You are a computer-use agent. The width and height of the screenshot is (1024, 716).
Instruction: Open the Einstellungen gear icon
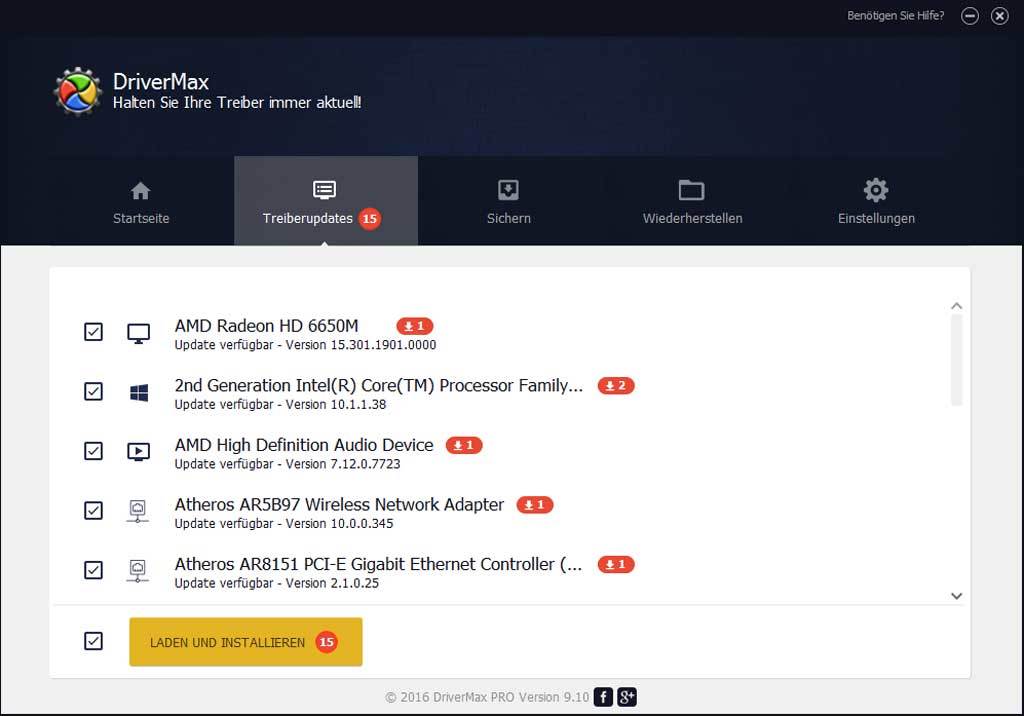tap(876, 190)
